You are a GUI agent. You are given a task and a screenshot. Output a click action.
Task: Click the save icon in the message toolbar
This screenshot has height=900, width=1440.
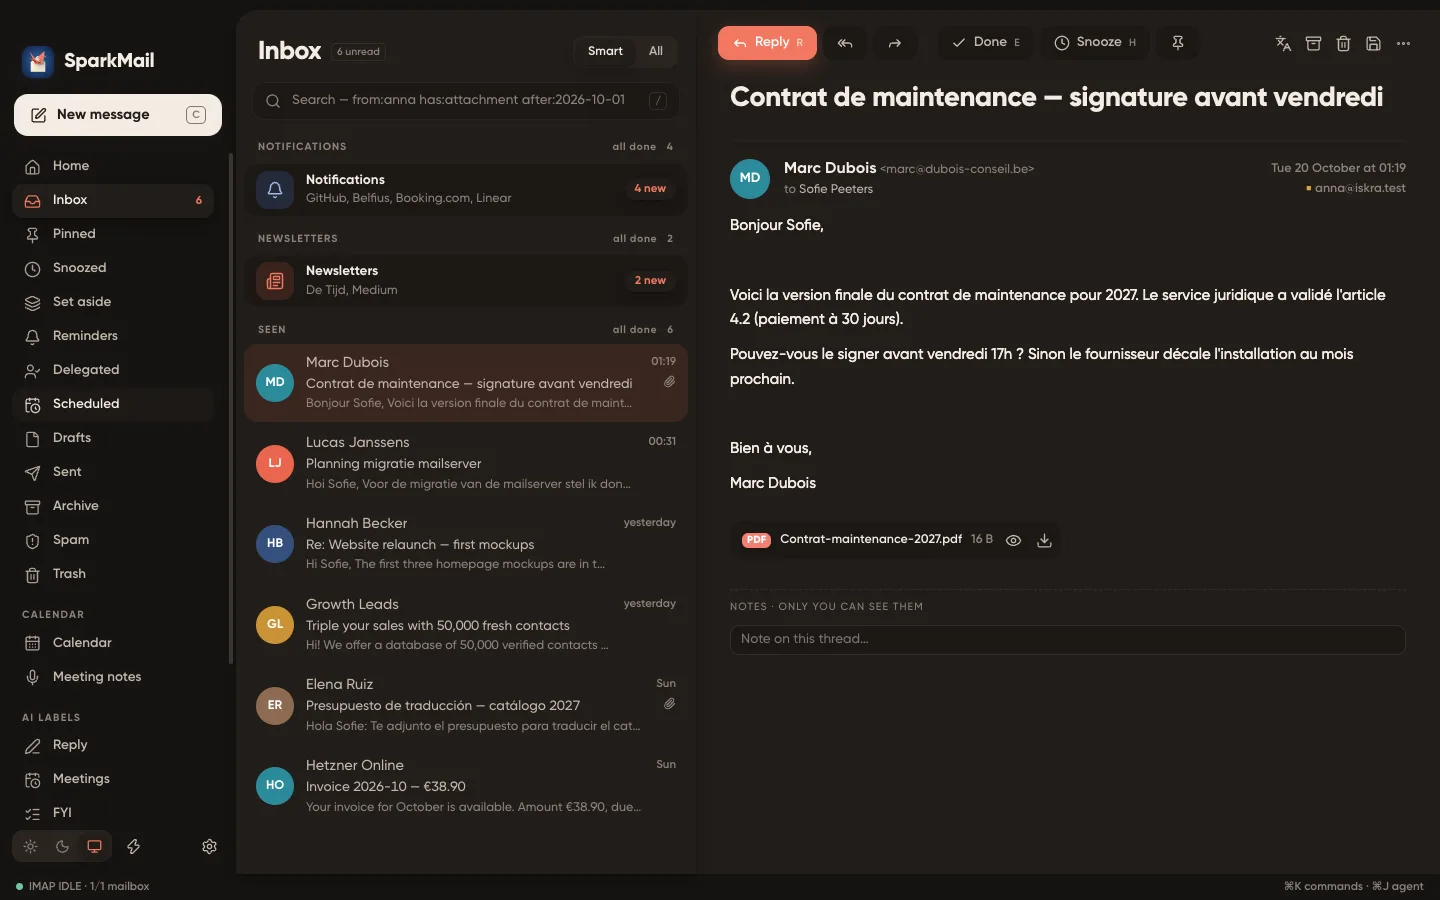pyautogui.click(x=1373, y=43)
